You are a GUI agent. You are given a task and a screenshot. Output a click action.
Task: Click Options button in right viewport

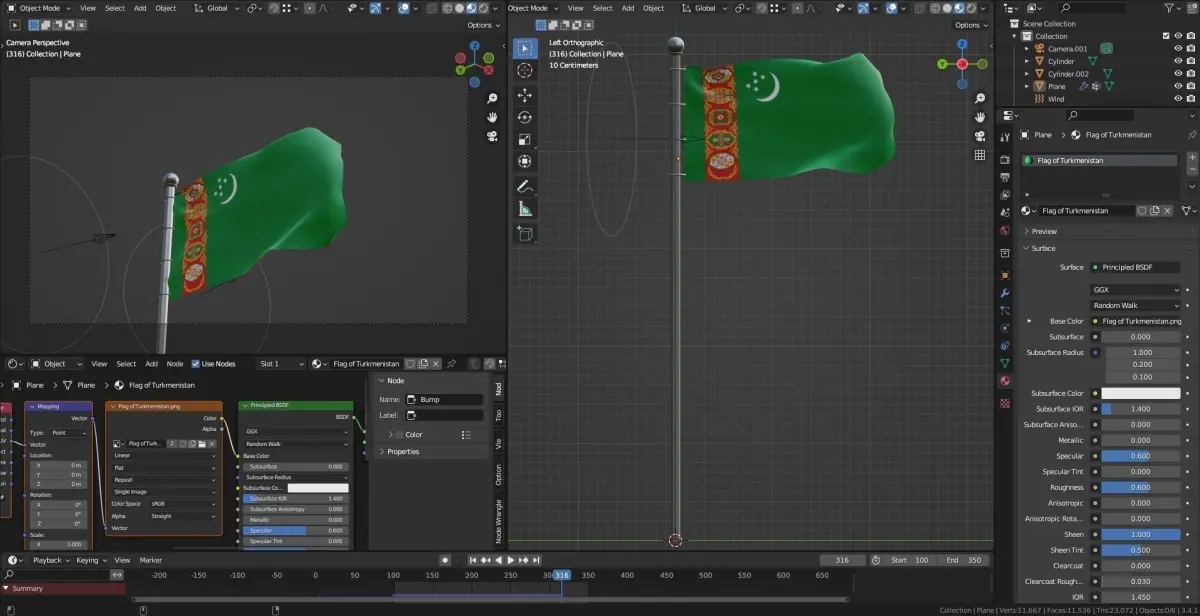(969, 25)
